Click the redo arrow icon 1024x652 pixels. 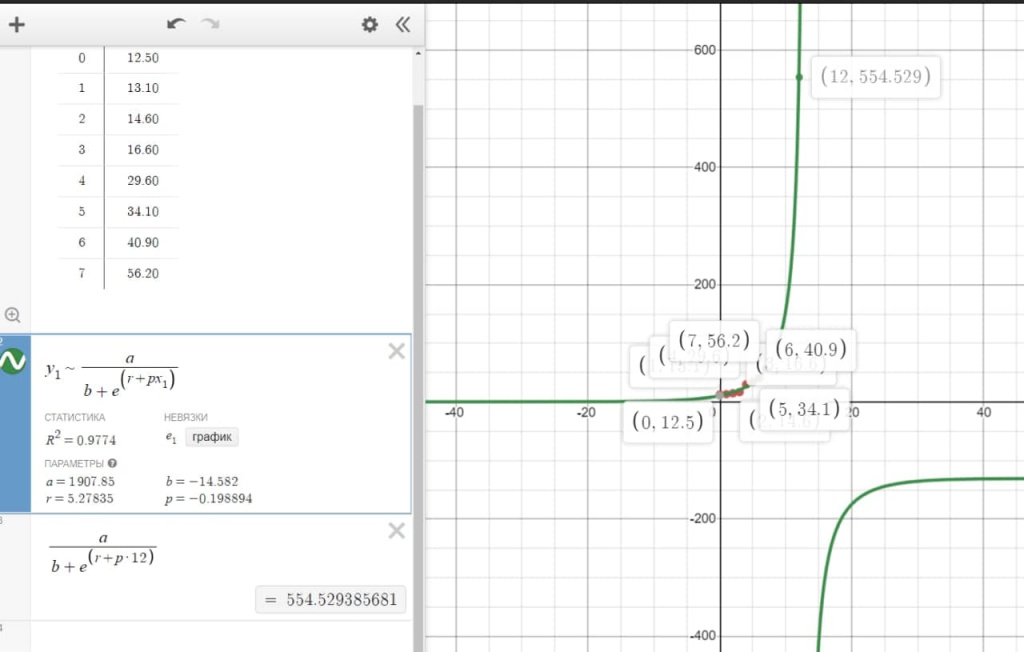coord(210,25)
